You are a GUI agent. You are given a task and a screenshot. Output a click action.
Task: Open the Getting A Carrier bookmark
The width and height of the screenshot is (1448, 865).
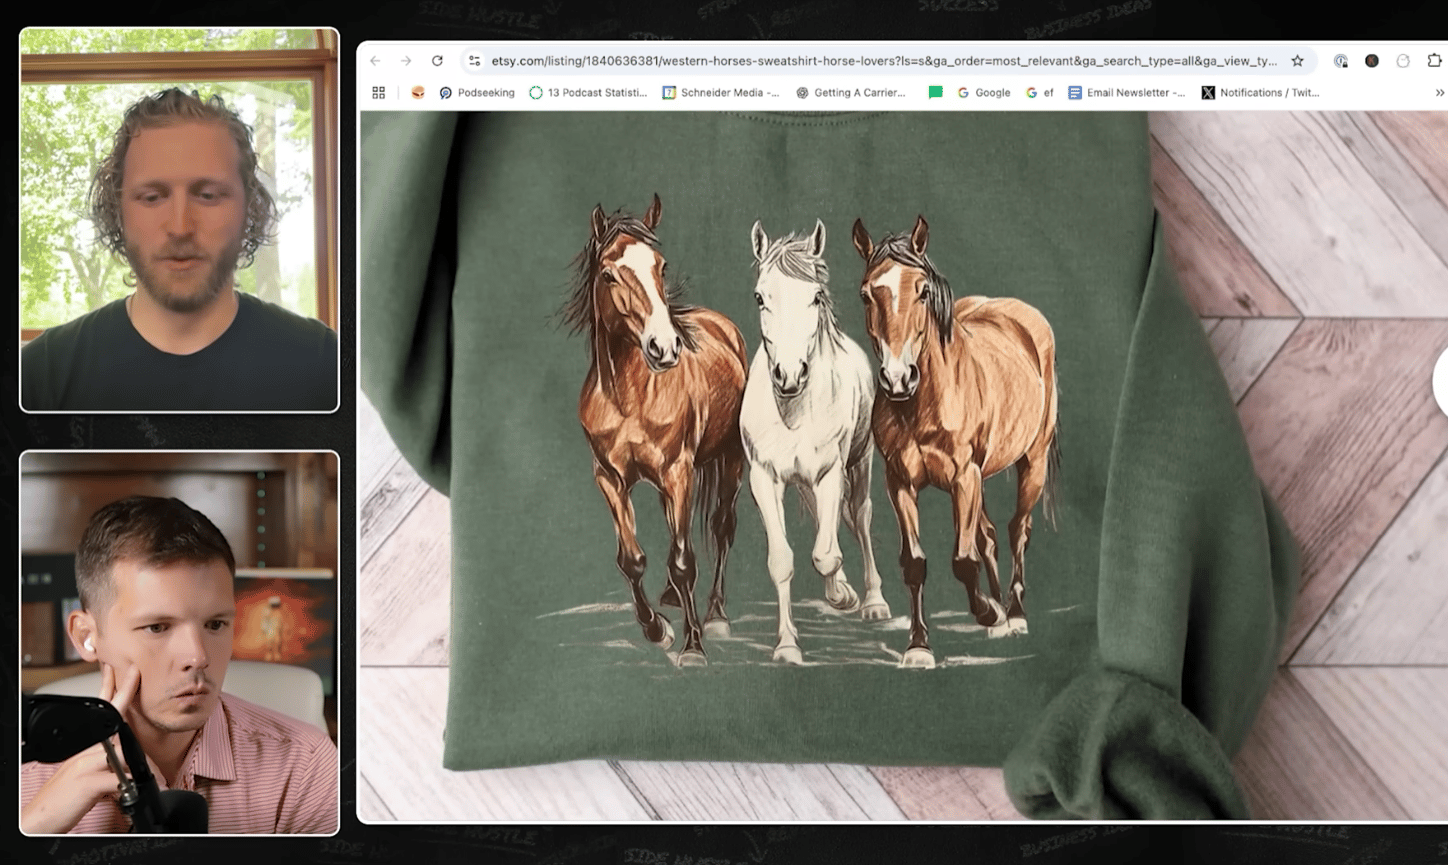[x=851, y=93]
